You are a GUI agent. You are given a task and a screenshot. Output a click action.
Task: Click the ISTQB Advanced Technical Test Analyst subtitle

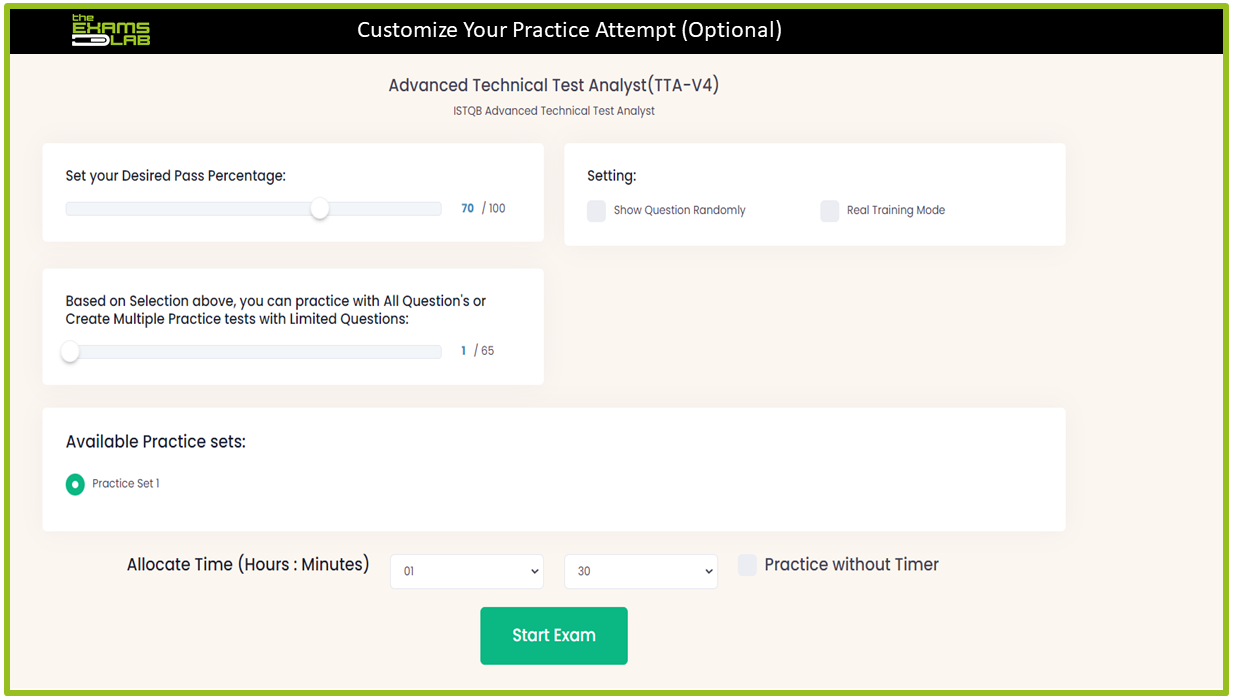point(553,111)
